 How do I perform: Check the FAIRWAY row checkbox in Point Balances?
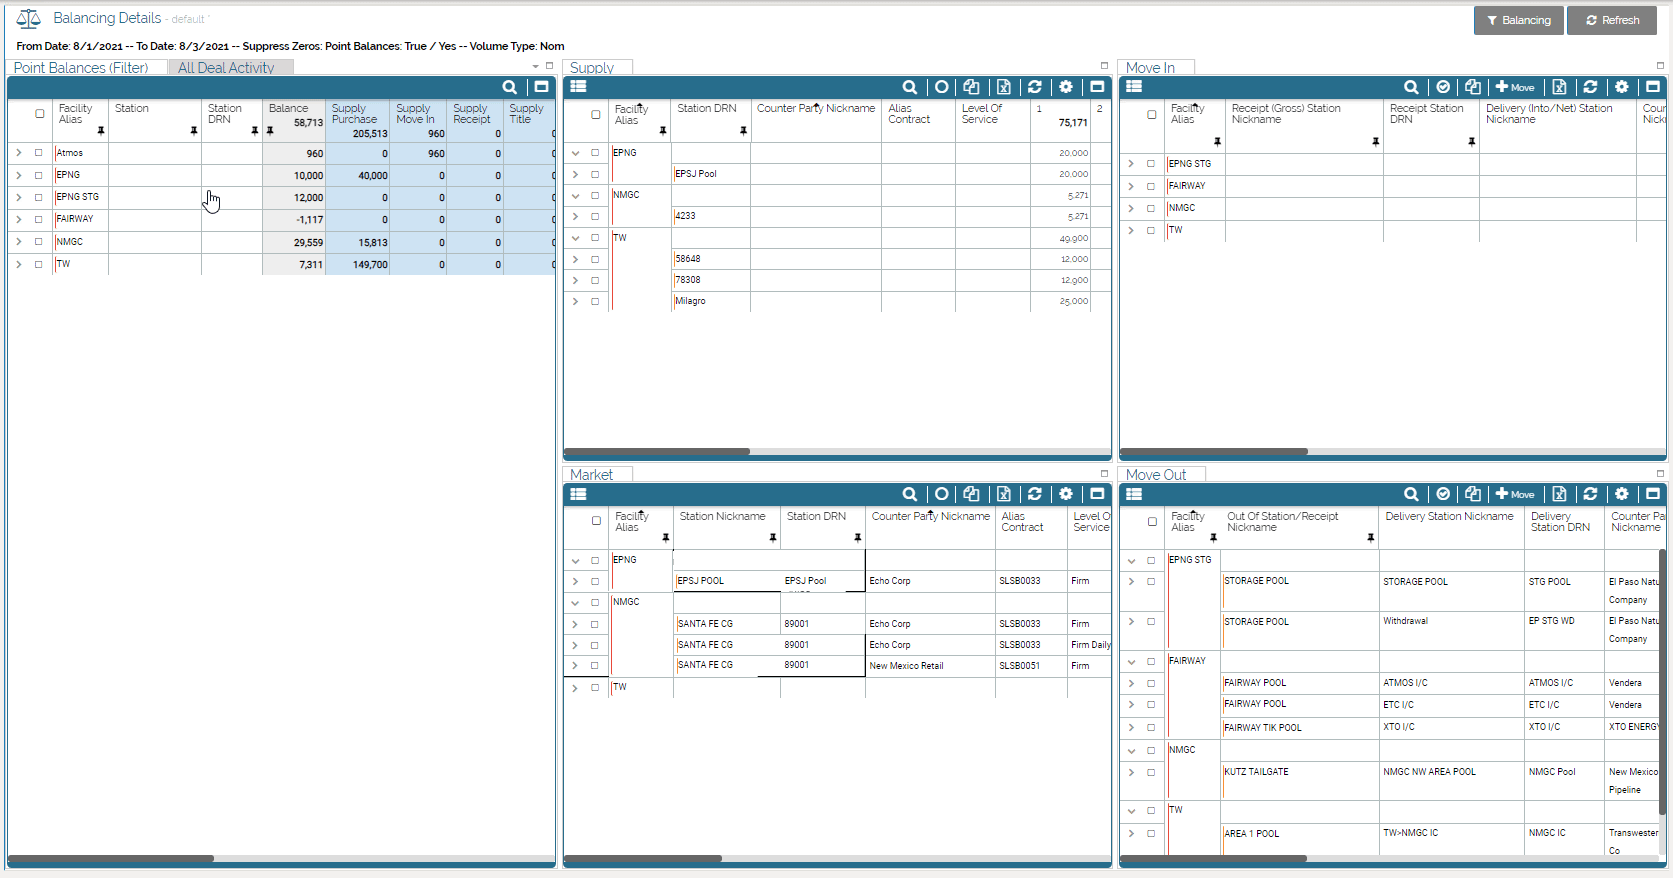tap(39, 219)
